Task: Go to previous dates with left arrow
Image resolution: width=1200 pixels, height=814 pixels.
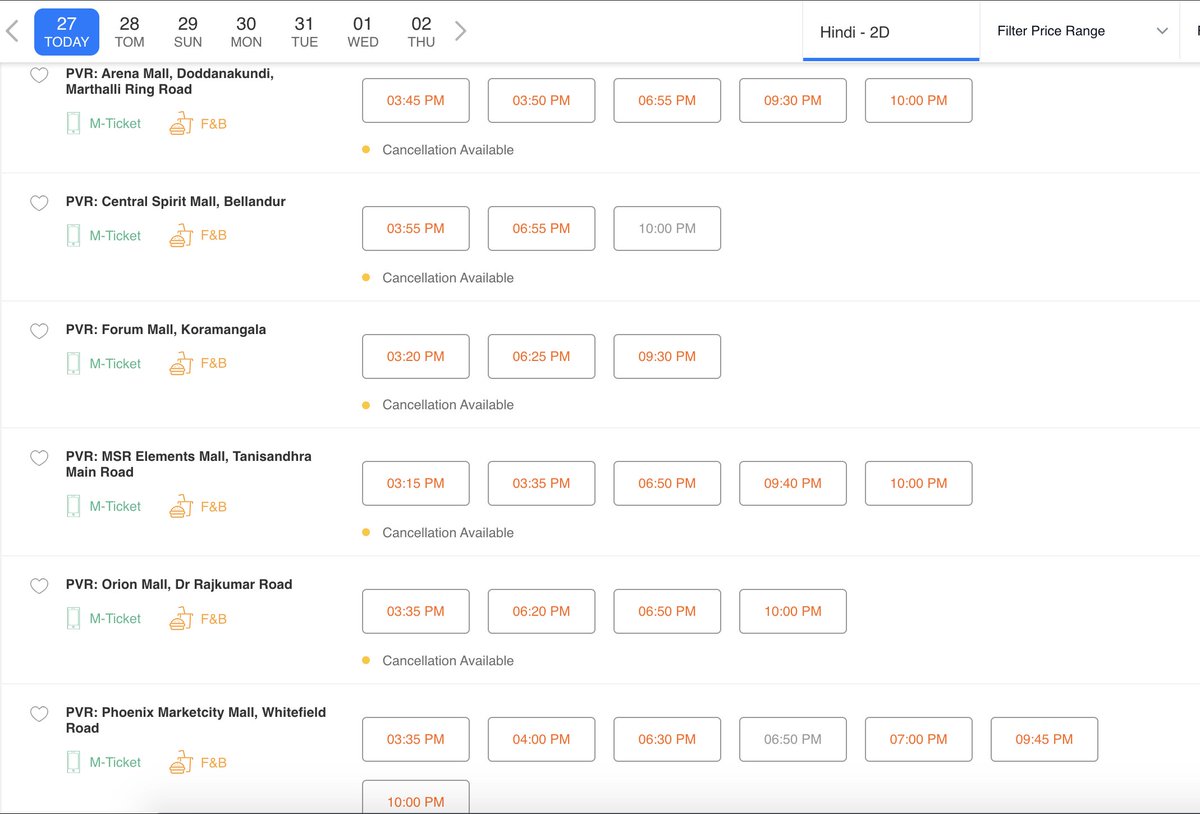Action: click(12, 31)
